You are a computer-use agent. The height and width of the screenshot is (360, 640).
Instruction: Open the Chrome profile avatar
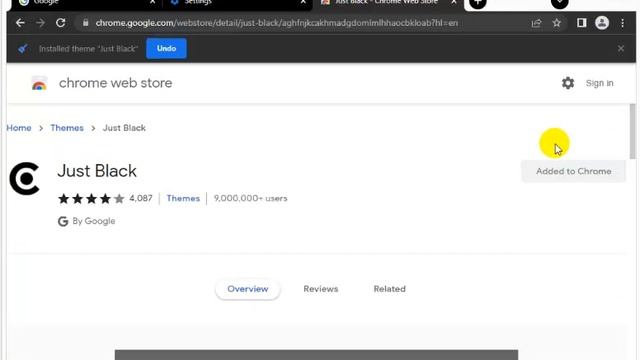[602, 23]
